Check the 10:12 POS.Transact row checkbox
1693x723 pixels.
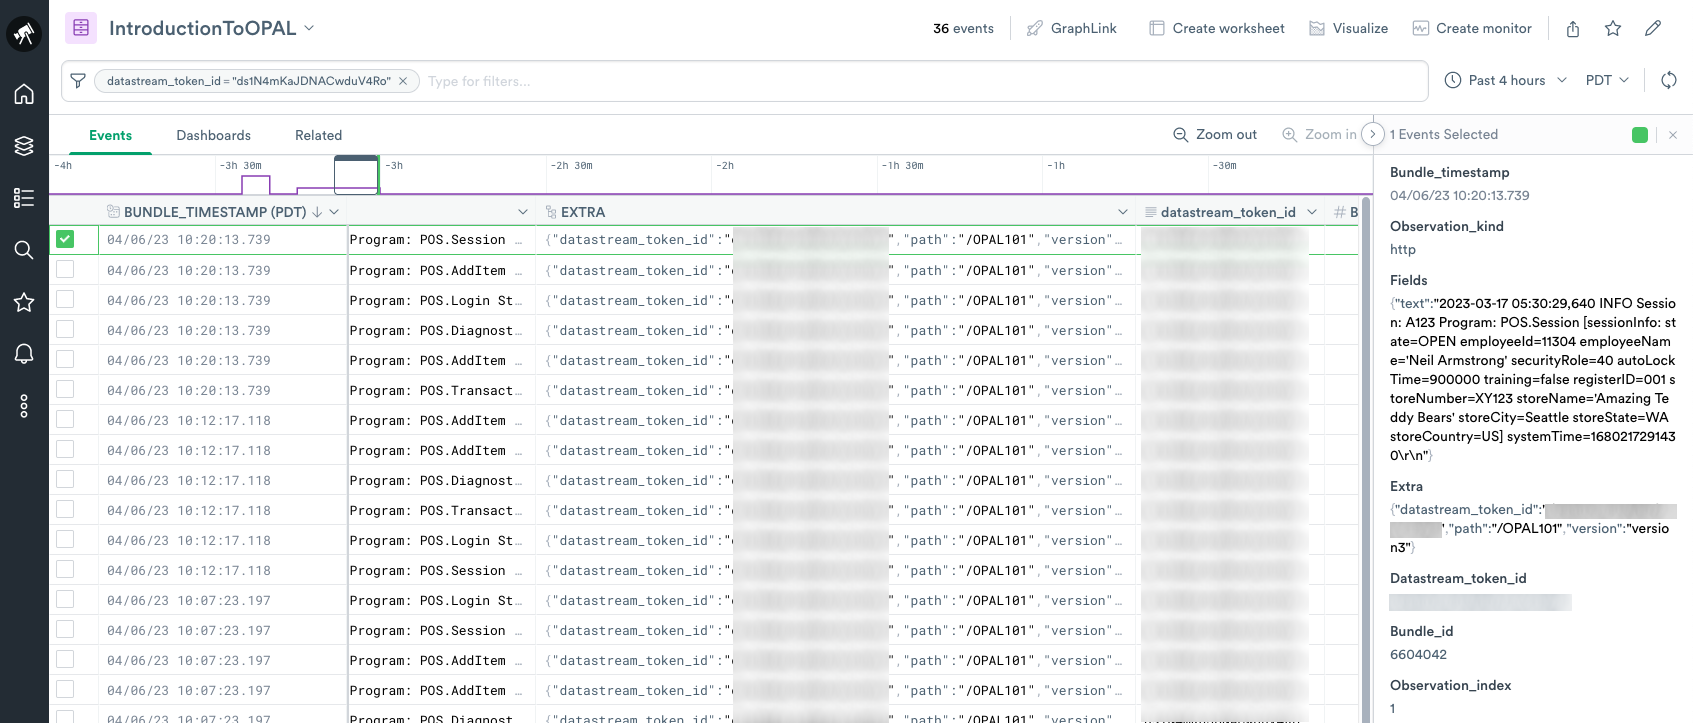tap(65, 509)
